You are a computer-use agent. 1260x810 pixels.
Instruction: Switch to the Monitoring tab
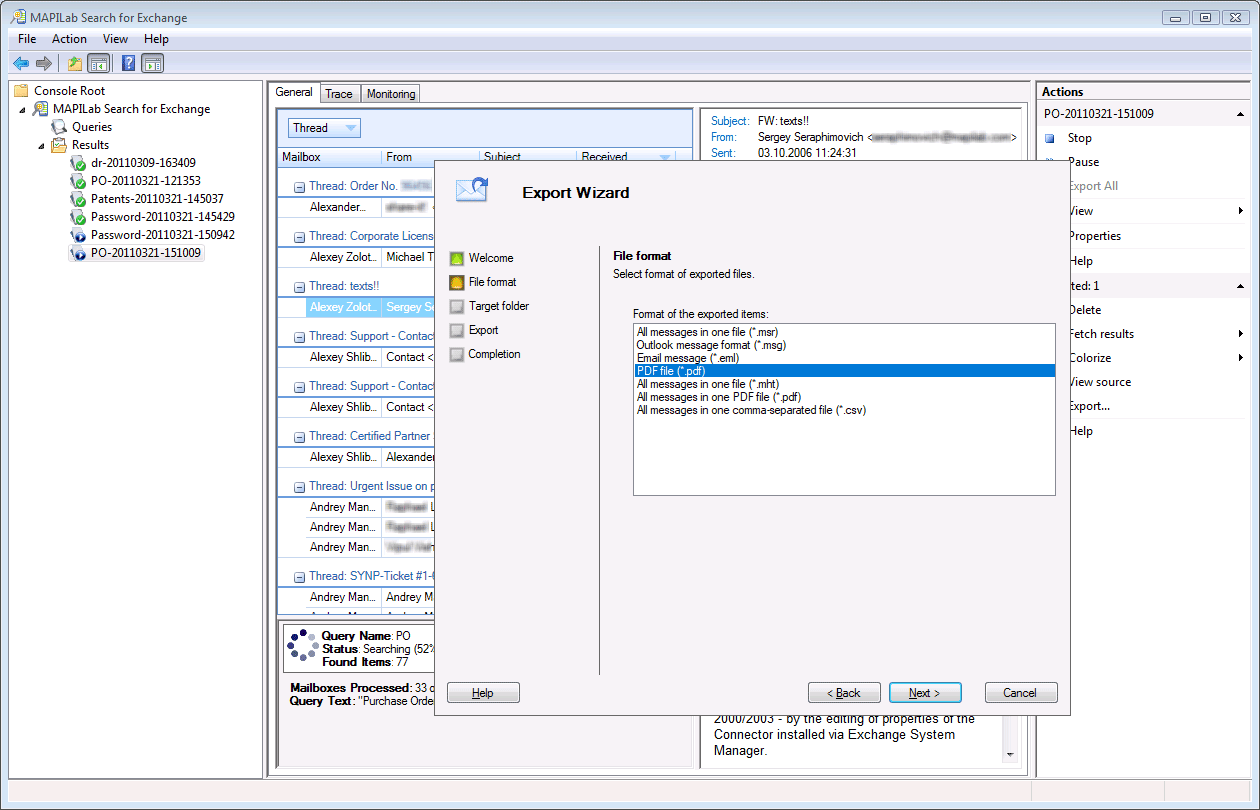pyautogui.click(x=391, y=94)
